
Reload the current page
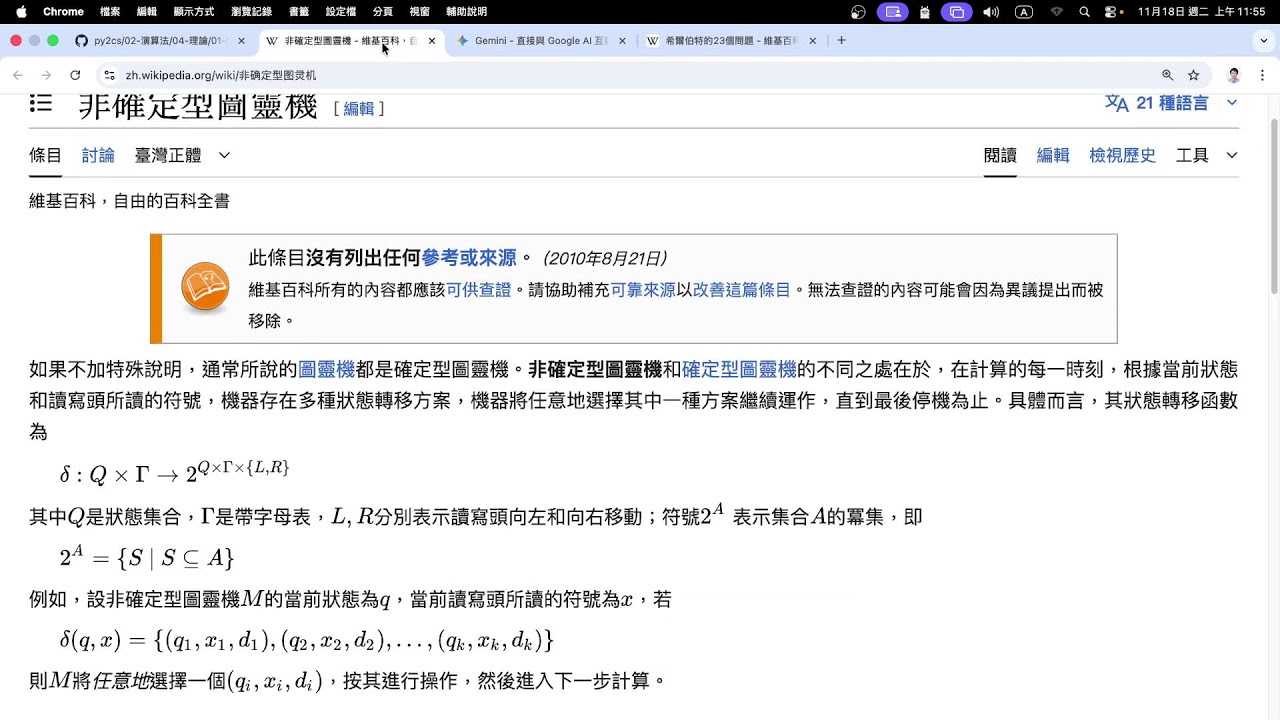tap(75, 75)
